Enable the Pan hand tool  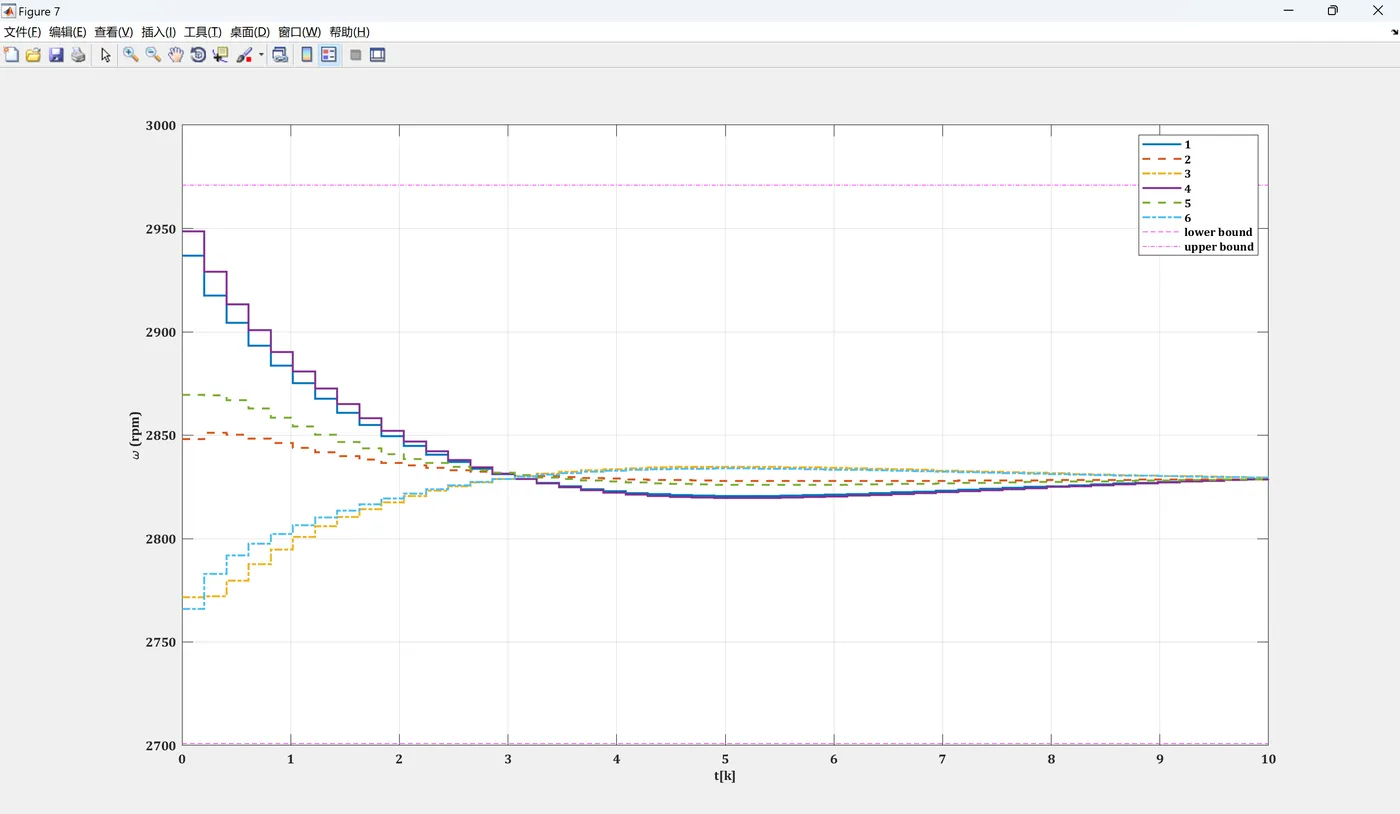point(176,55)
